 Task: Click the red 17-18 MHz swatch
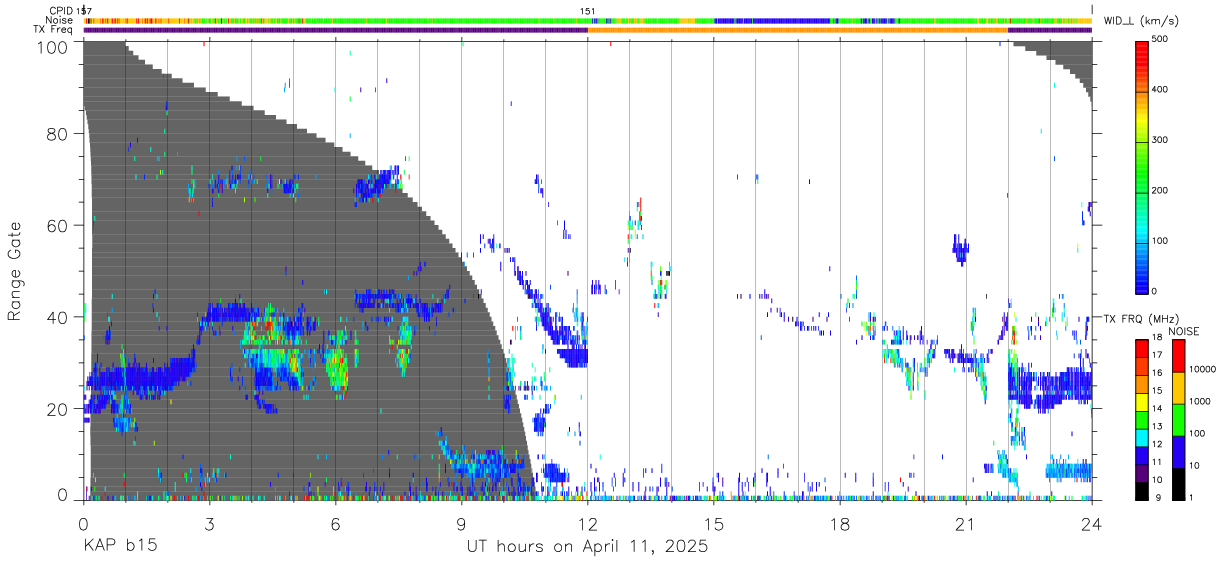click(x=1142, y=349)
